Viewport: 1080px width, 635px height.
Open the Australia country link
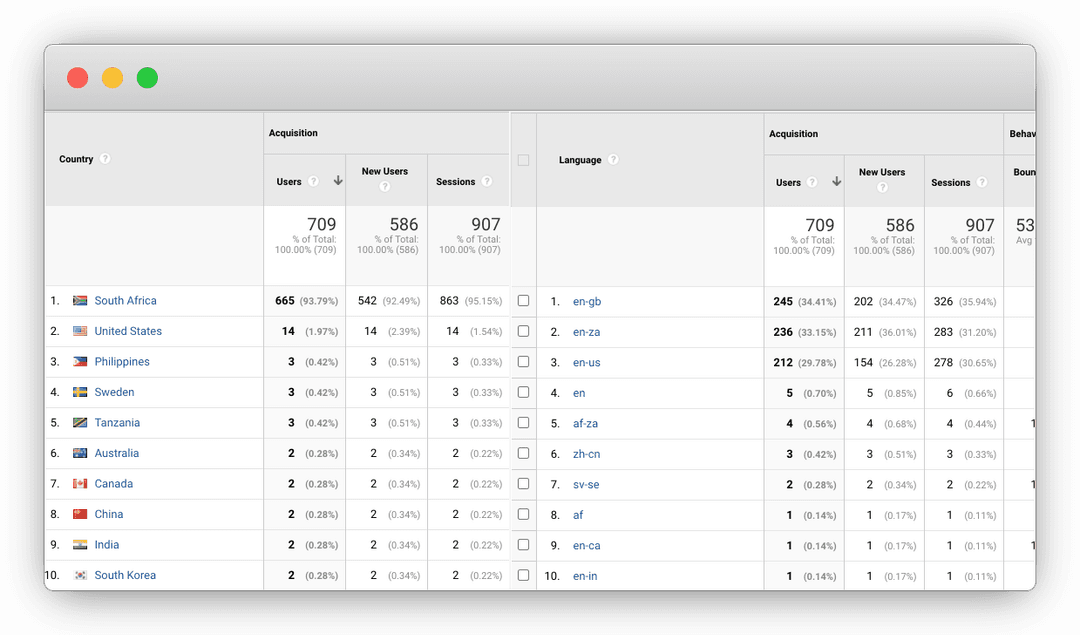coord(116,452)
